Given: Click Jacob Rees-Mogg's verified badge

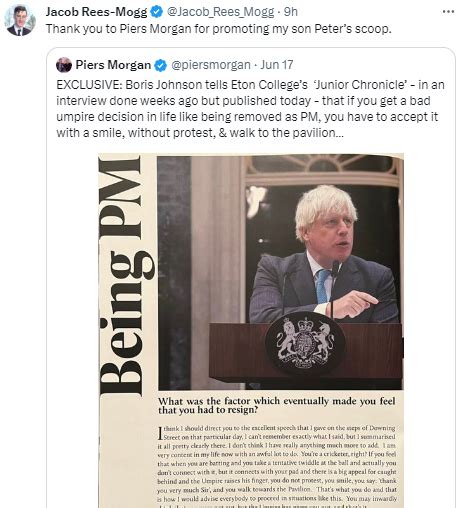Looking at the screenshot, I should tap(156, 12).
